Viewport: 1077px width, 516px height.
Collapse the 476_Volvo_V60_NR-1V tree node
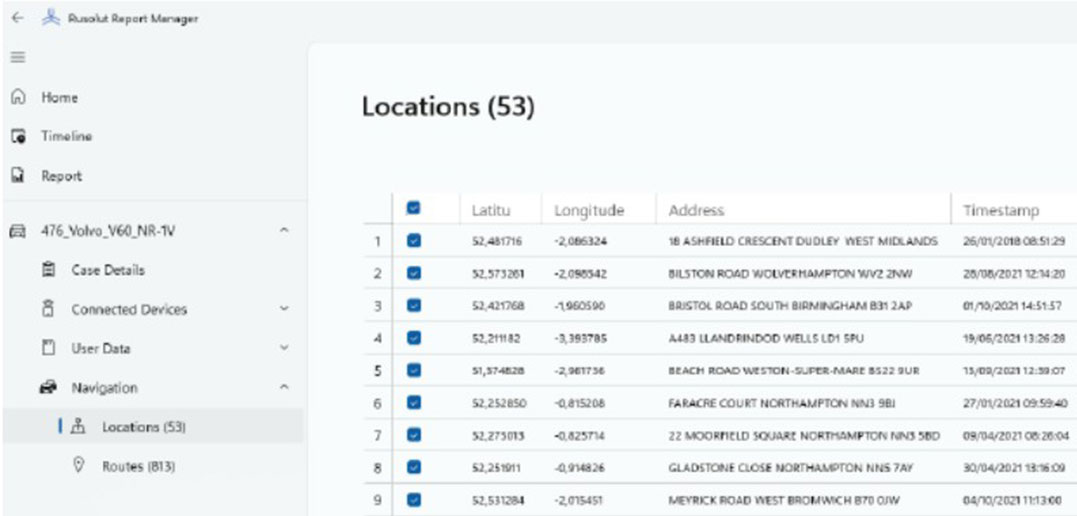285,231
